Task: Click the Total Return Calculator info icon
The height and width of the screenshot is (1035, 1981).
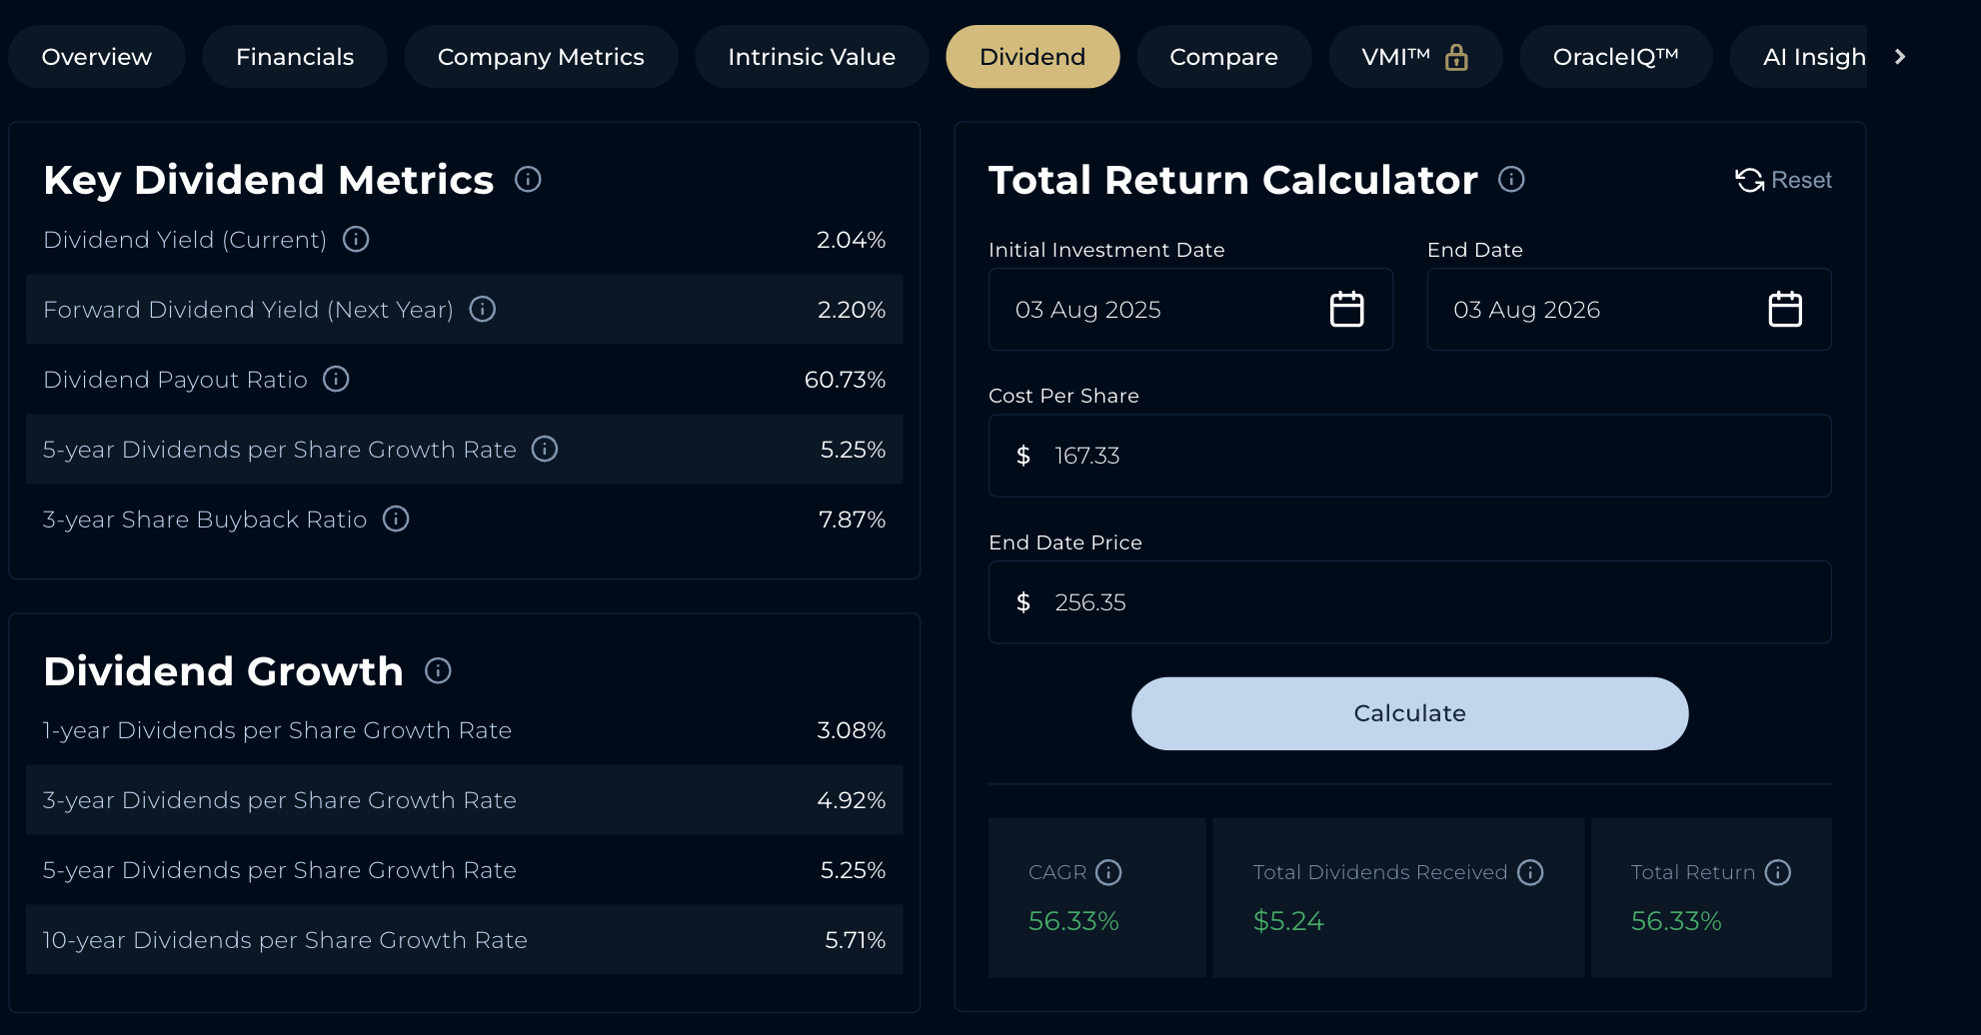Action: (1511, 179)
